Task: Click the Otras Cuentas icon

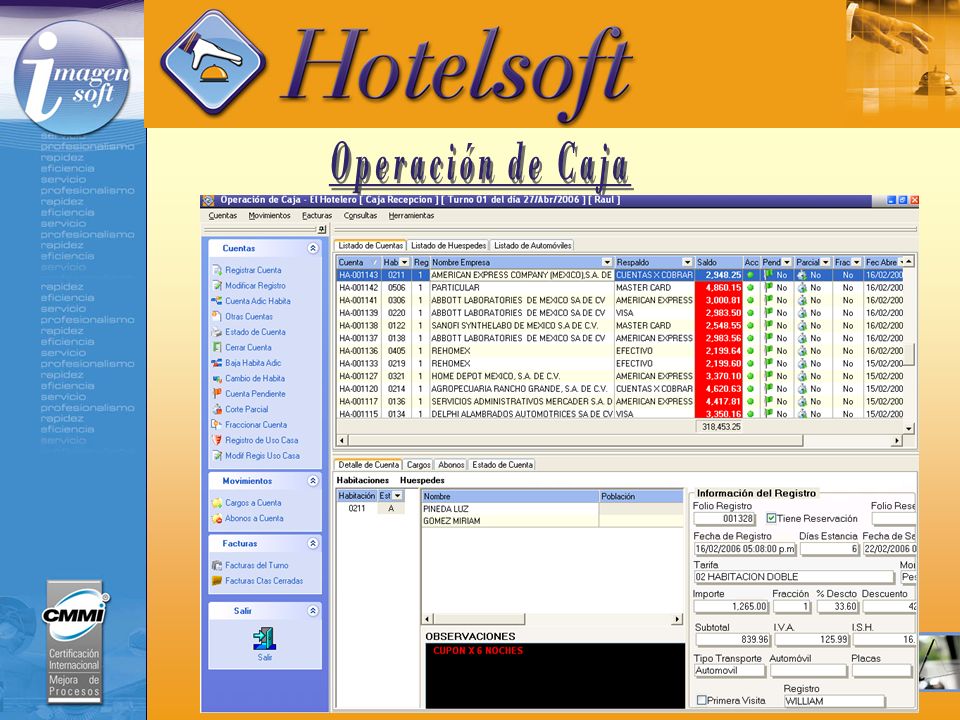Action: pos(217,317)
